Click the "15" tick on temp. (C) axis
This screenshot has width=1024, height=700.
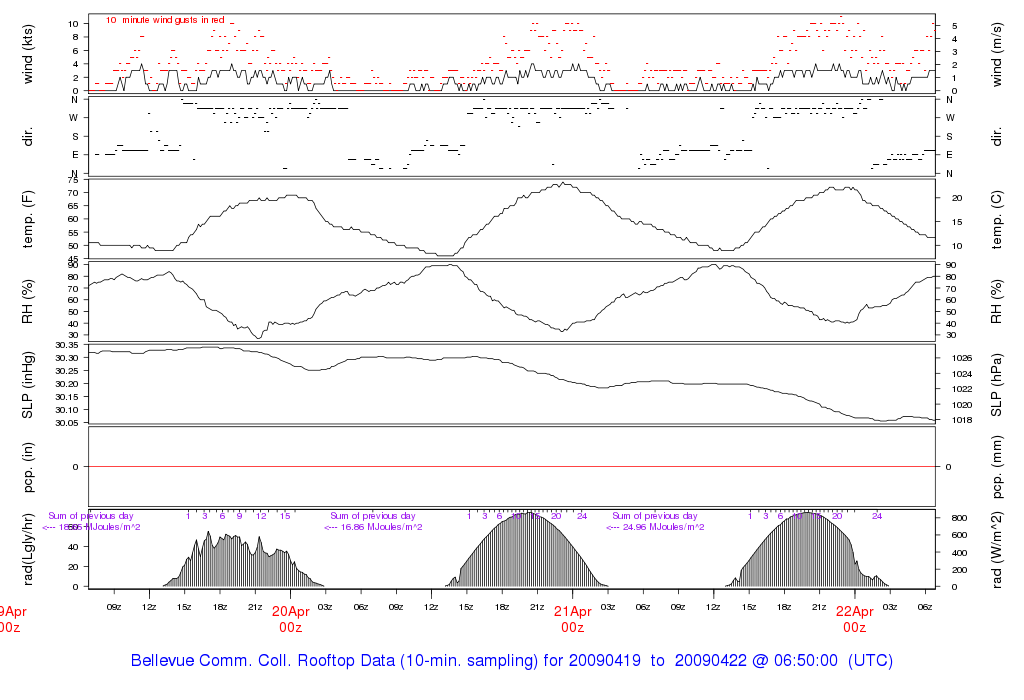[x=957, y=222]
